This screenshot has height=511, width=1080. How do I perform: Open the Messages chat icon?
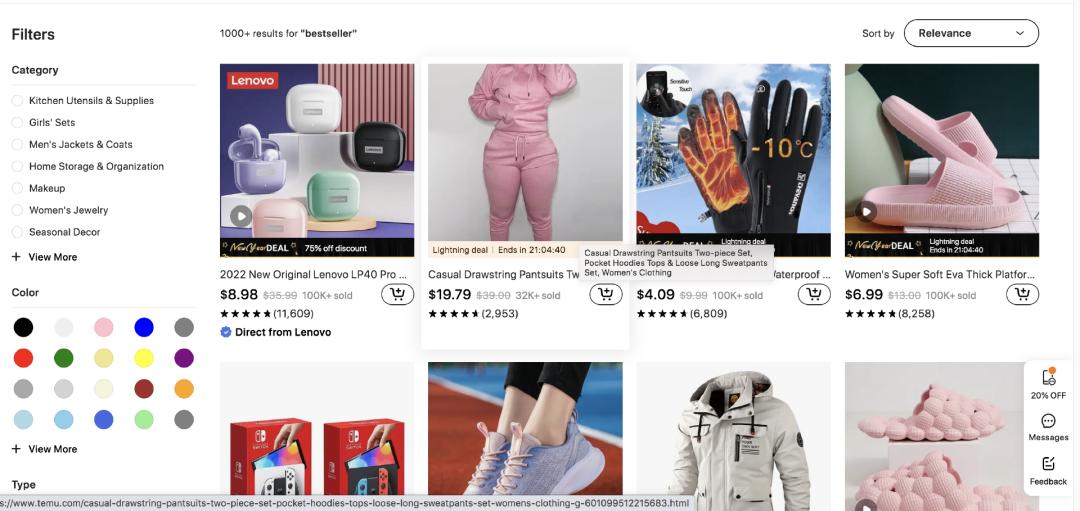click(1048, 428)
